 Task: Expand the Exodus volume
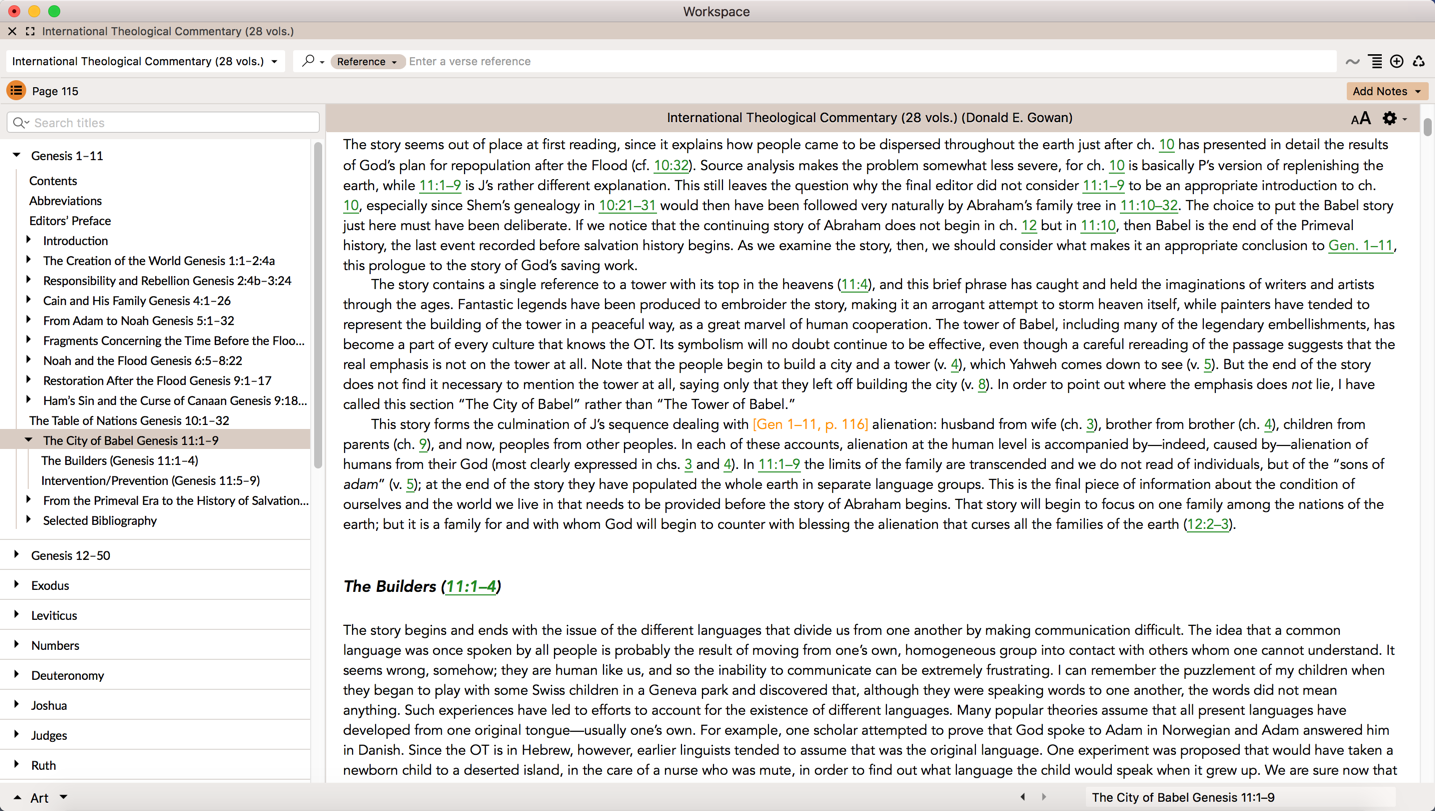tap(17, 585)
